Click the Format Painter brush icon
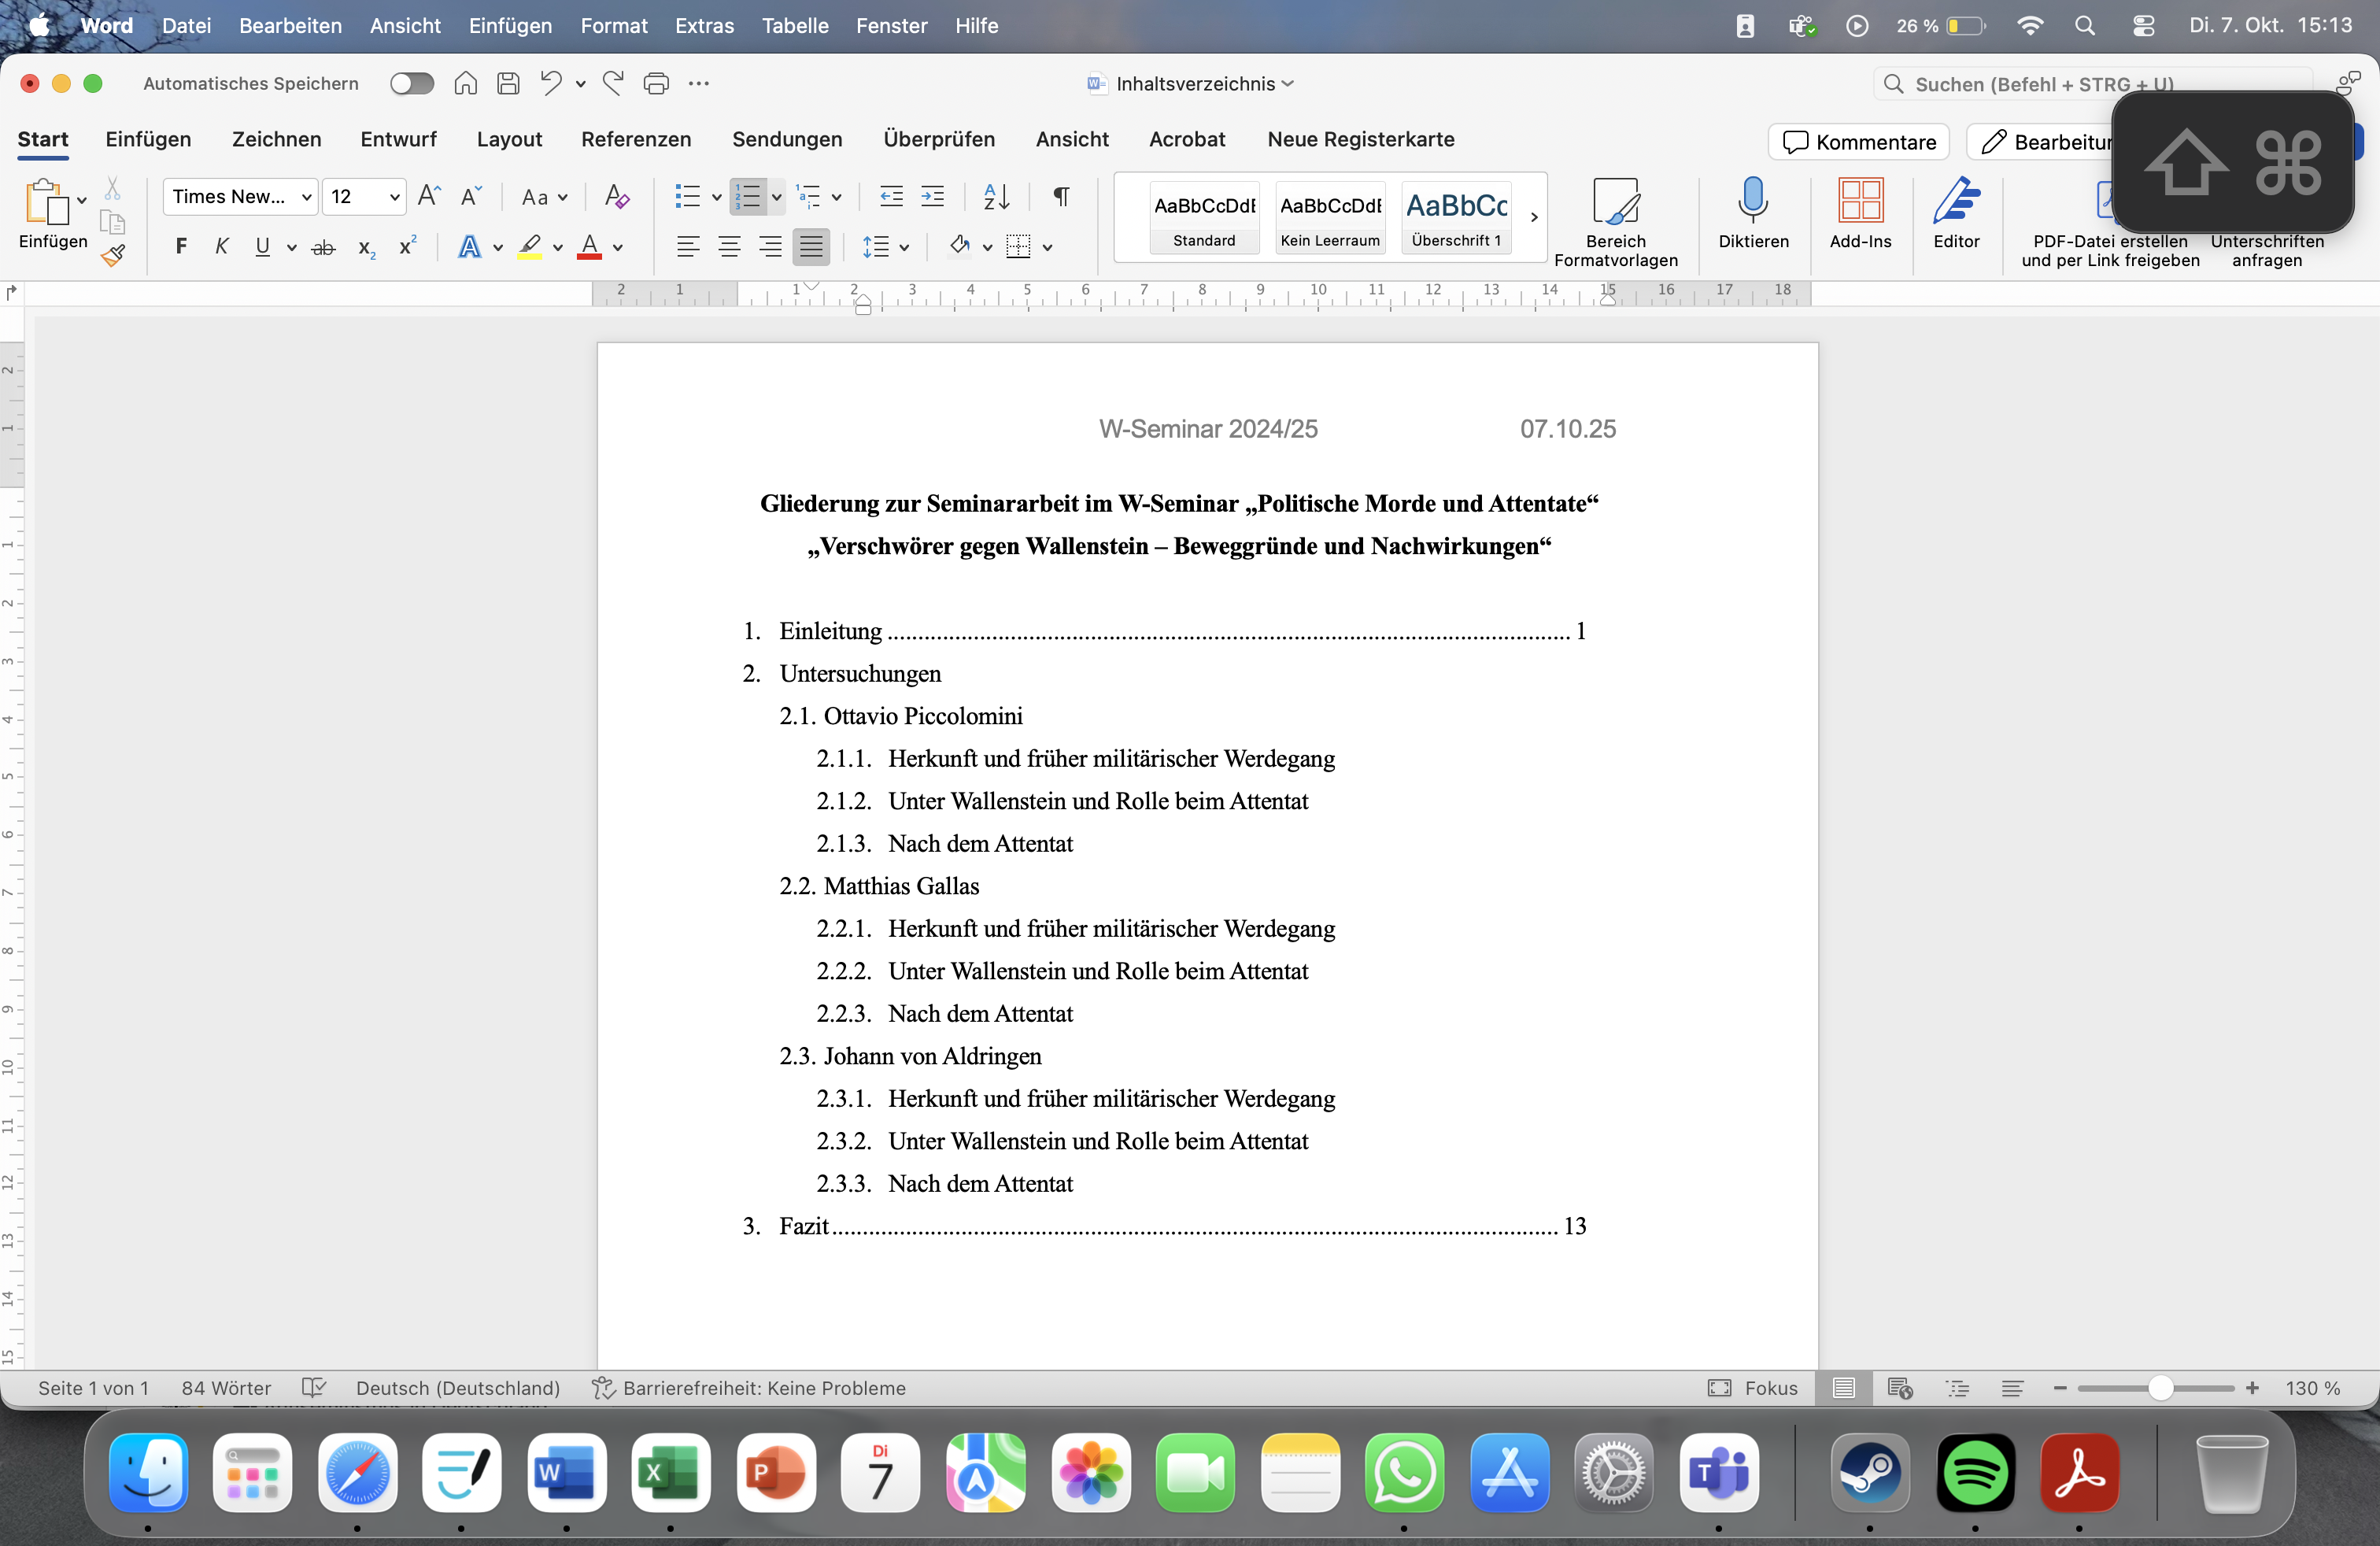The width and height of the screenshot is (2380, 1546). pos(113,256)
